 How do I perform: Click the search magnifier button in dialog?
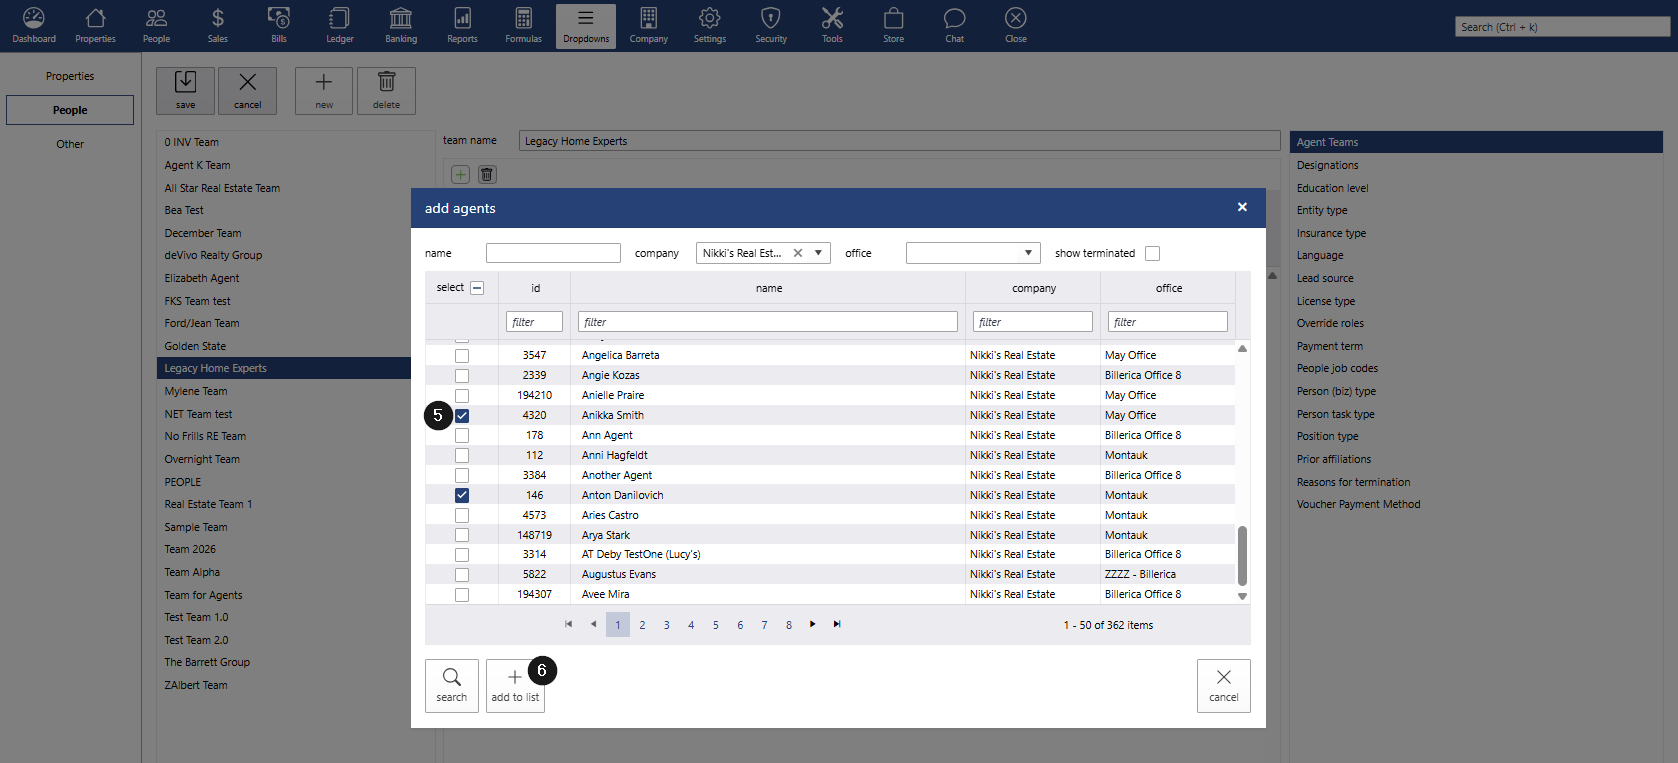point(452,685)
